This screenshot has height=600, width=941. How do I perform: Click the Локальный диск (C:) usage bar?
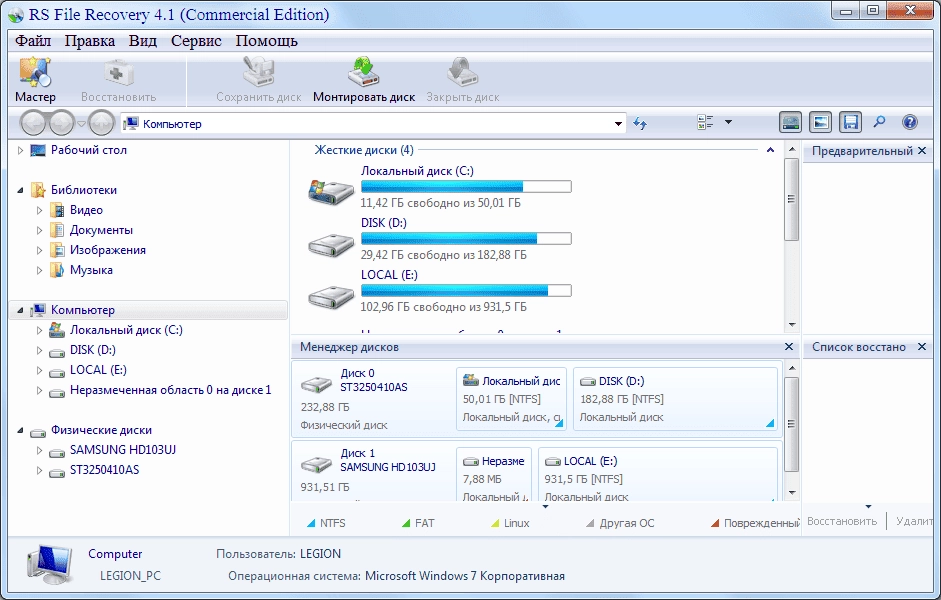(x=466, y=187)
